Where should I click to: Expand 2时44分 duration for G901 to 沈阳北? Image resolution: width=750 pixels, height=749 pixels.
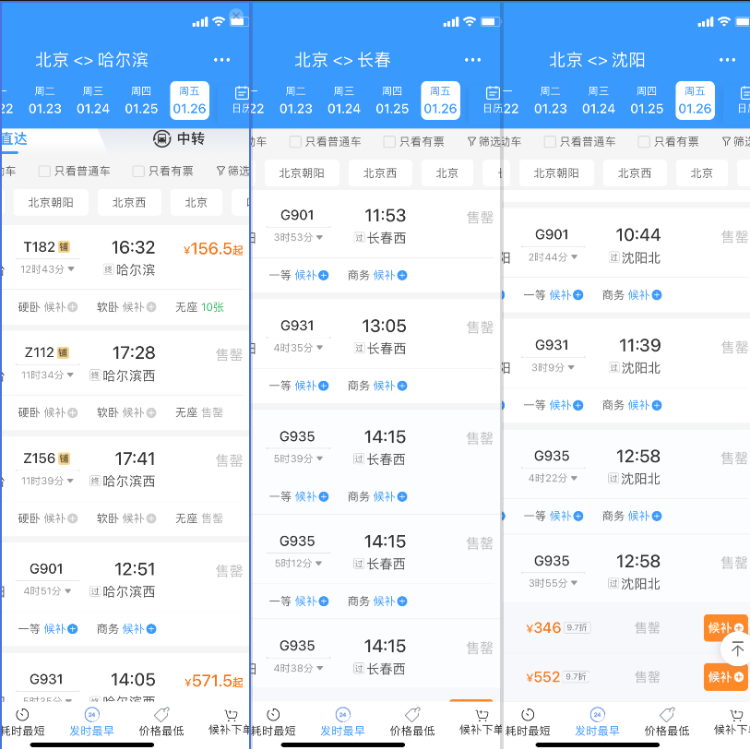pos(551,257)
